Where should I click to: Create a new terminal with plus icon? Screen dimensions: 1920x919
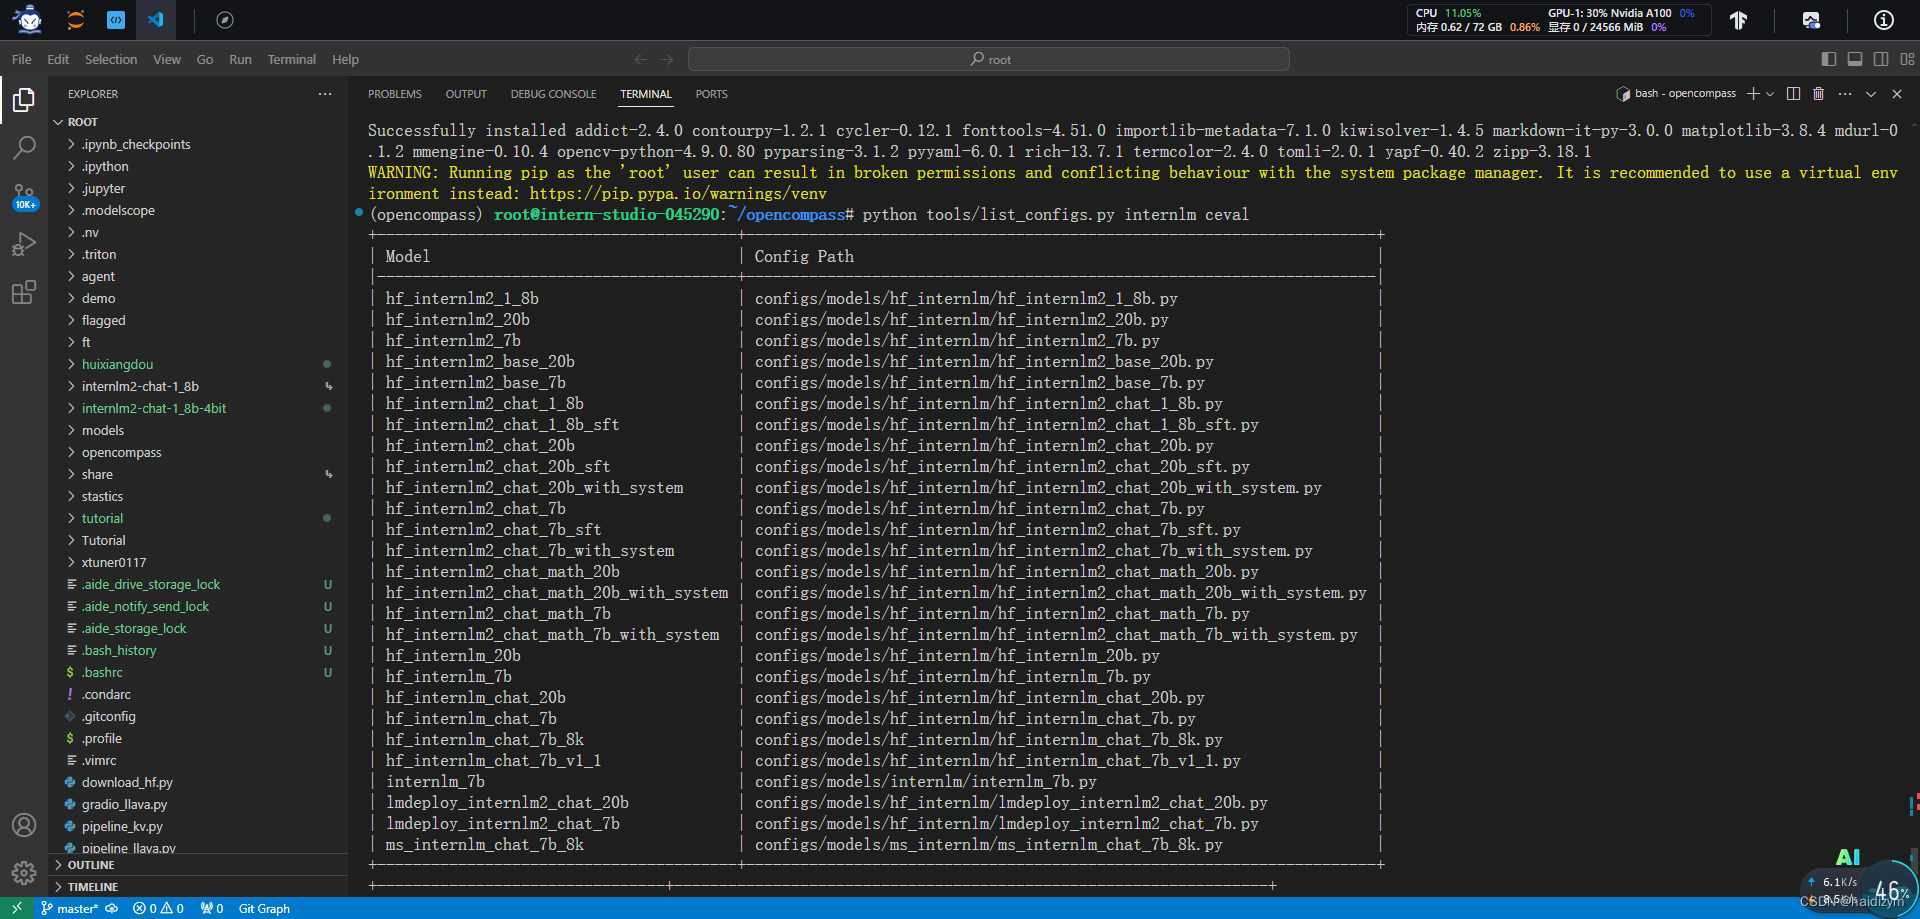point(1753,94)
